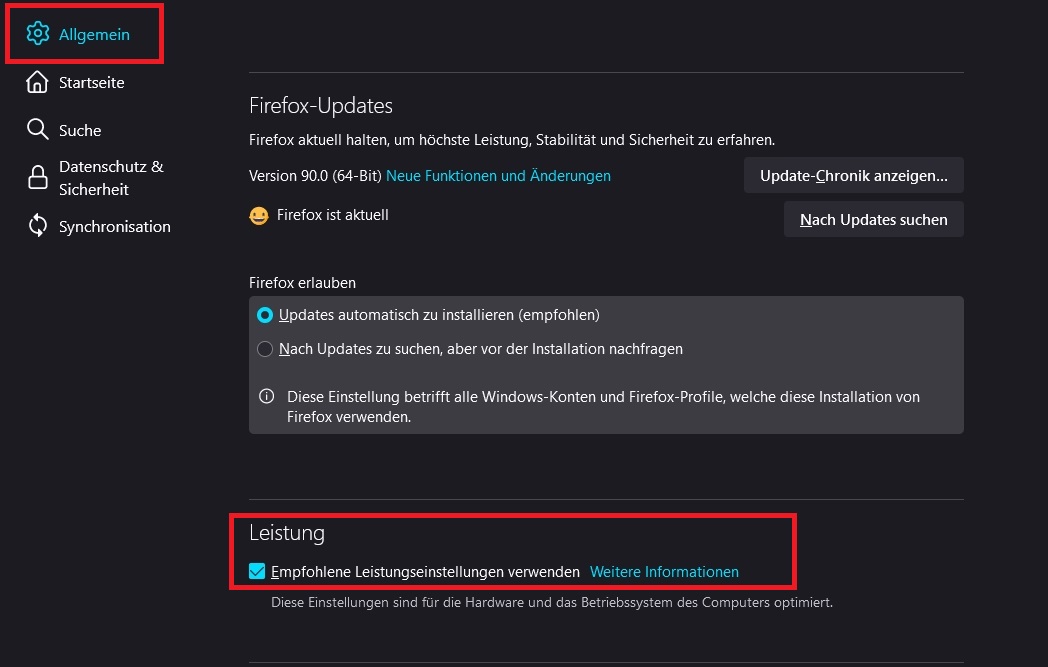Click the circular arrows Synchronisation icon
The height and width of the screenshot is (667, 1048).
tap(37, 226)
